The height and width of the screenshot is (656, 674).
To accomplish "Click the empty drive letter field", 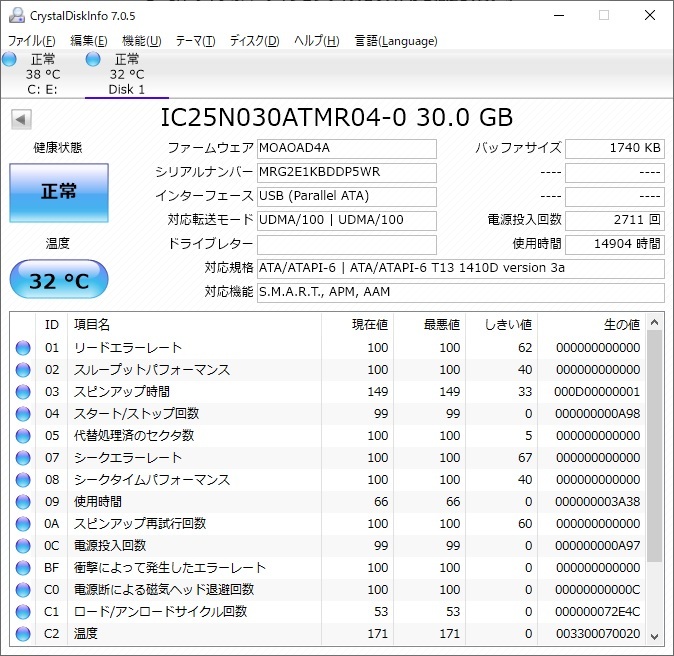I will pos(347,245).
